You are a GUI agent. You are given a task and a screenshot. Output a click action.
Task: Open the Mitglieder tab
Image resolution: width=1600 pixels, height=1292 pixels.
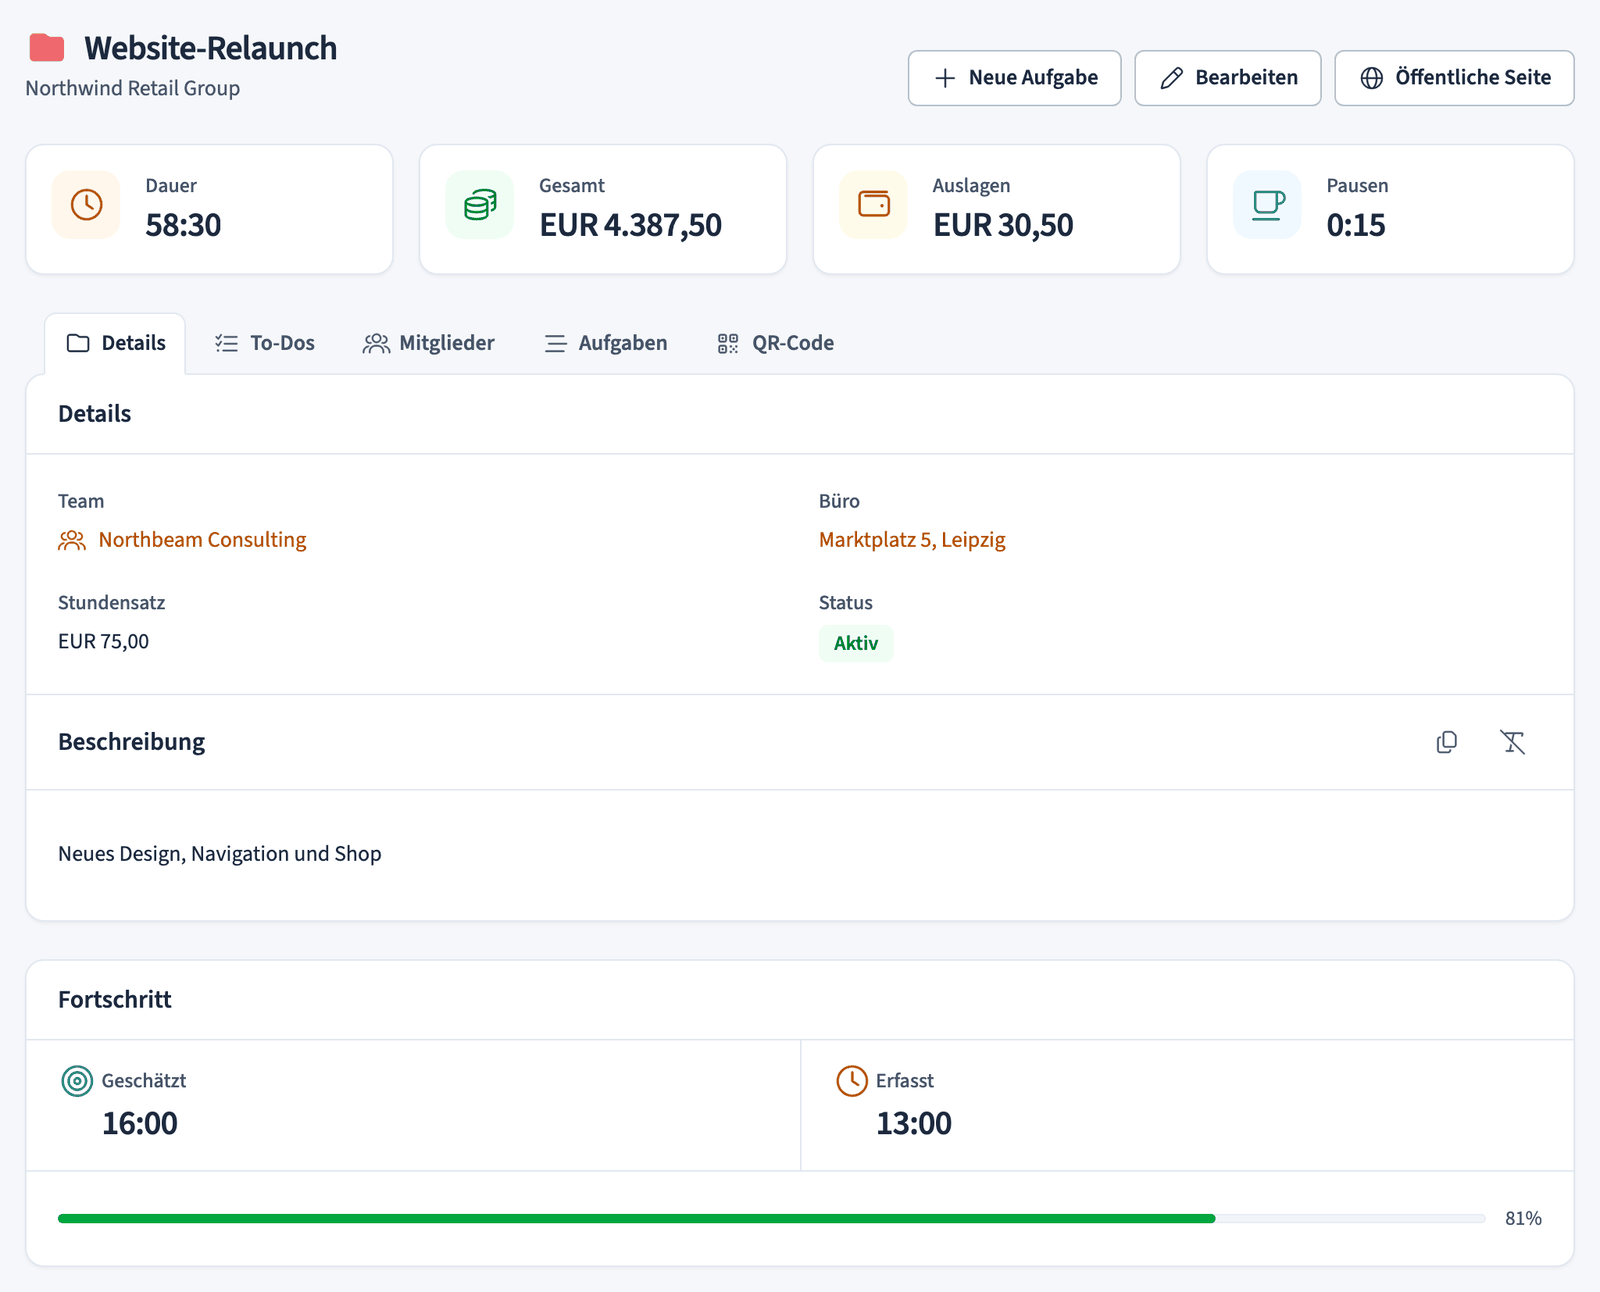click(429, 343)
